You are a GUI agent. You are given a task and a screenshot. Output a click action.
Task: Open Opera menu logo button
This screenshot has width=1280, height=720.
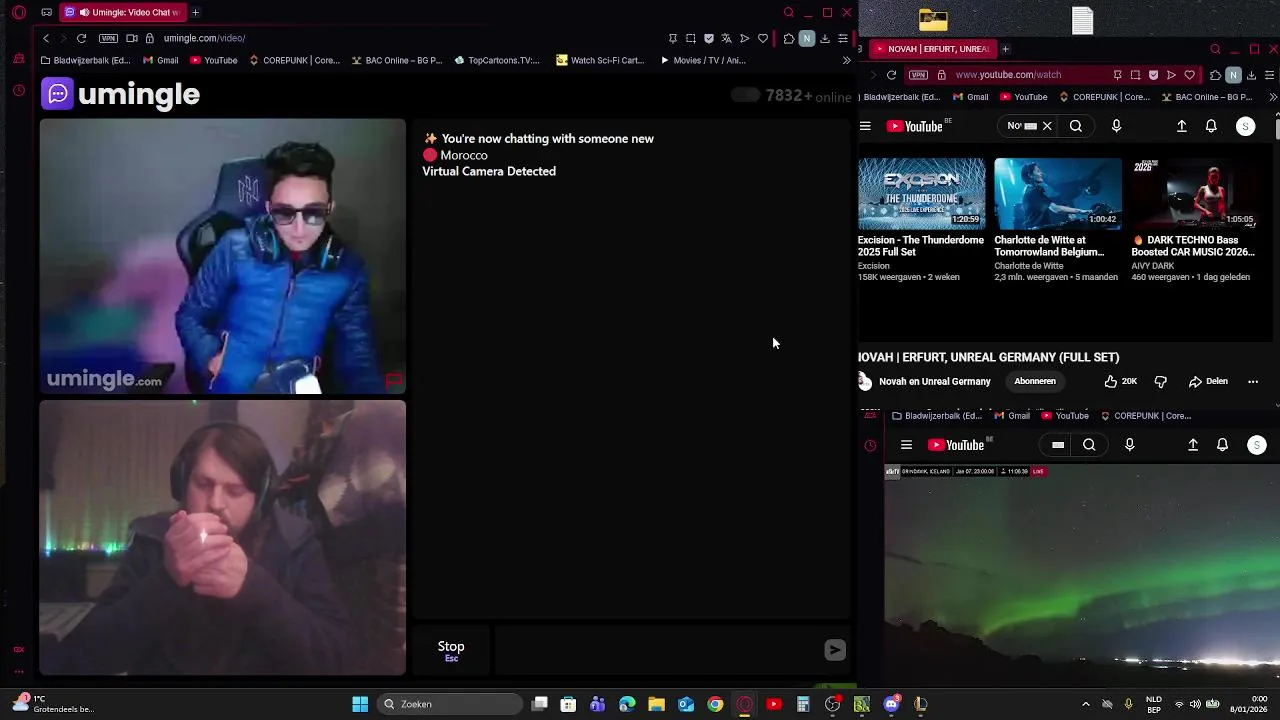[19, 12]
